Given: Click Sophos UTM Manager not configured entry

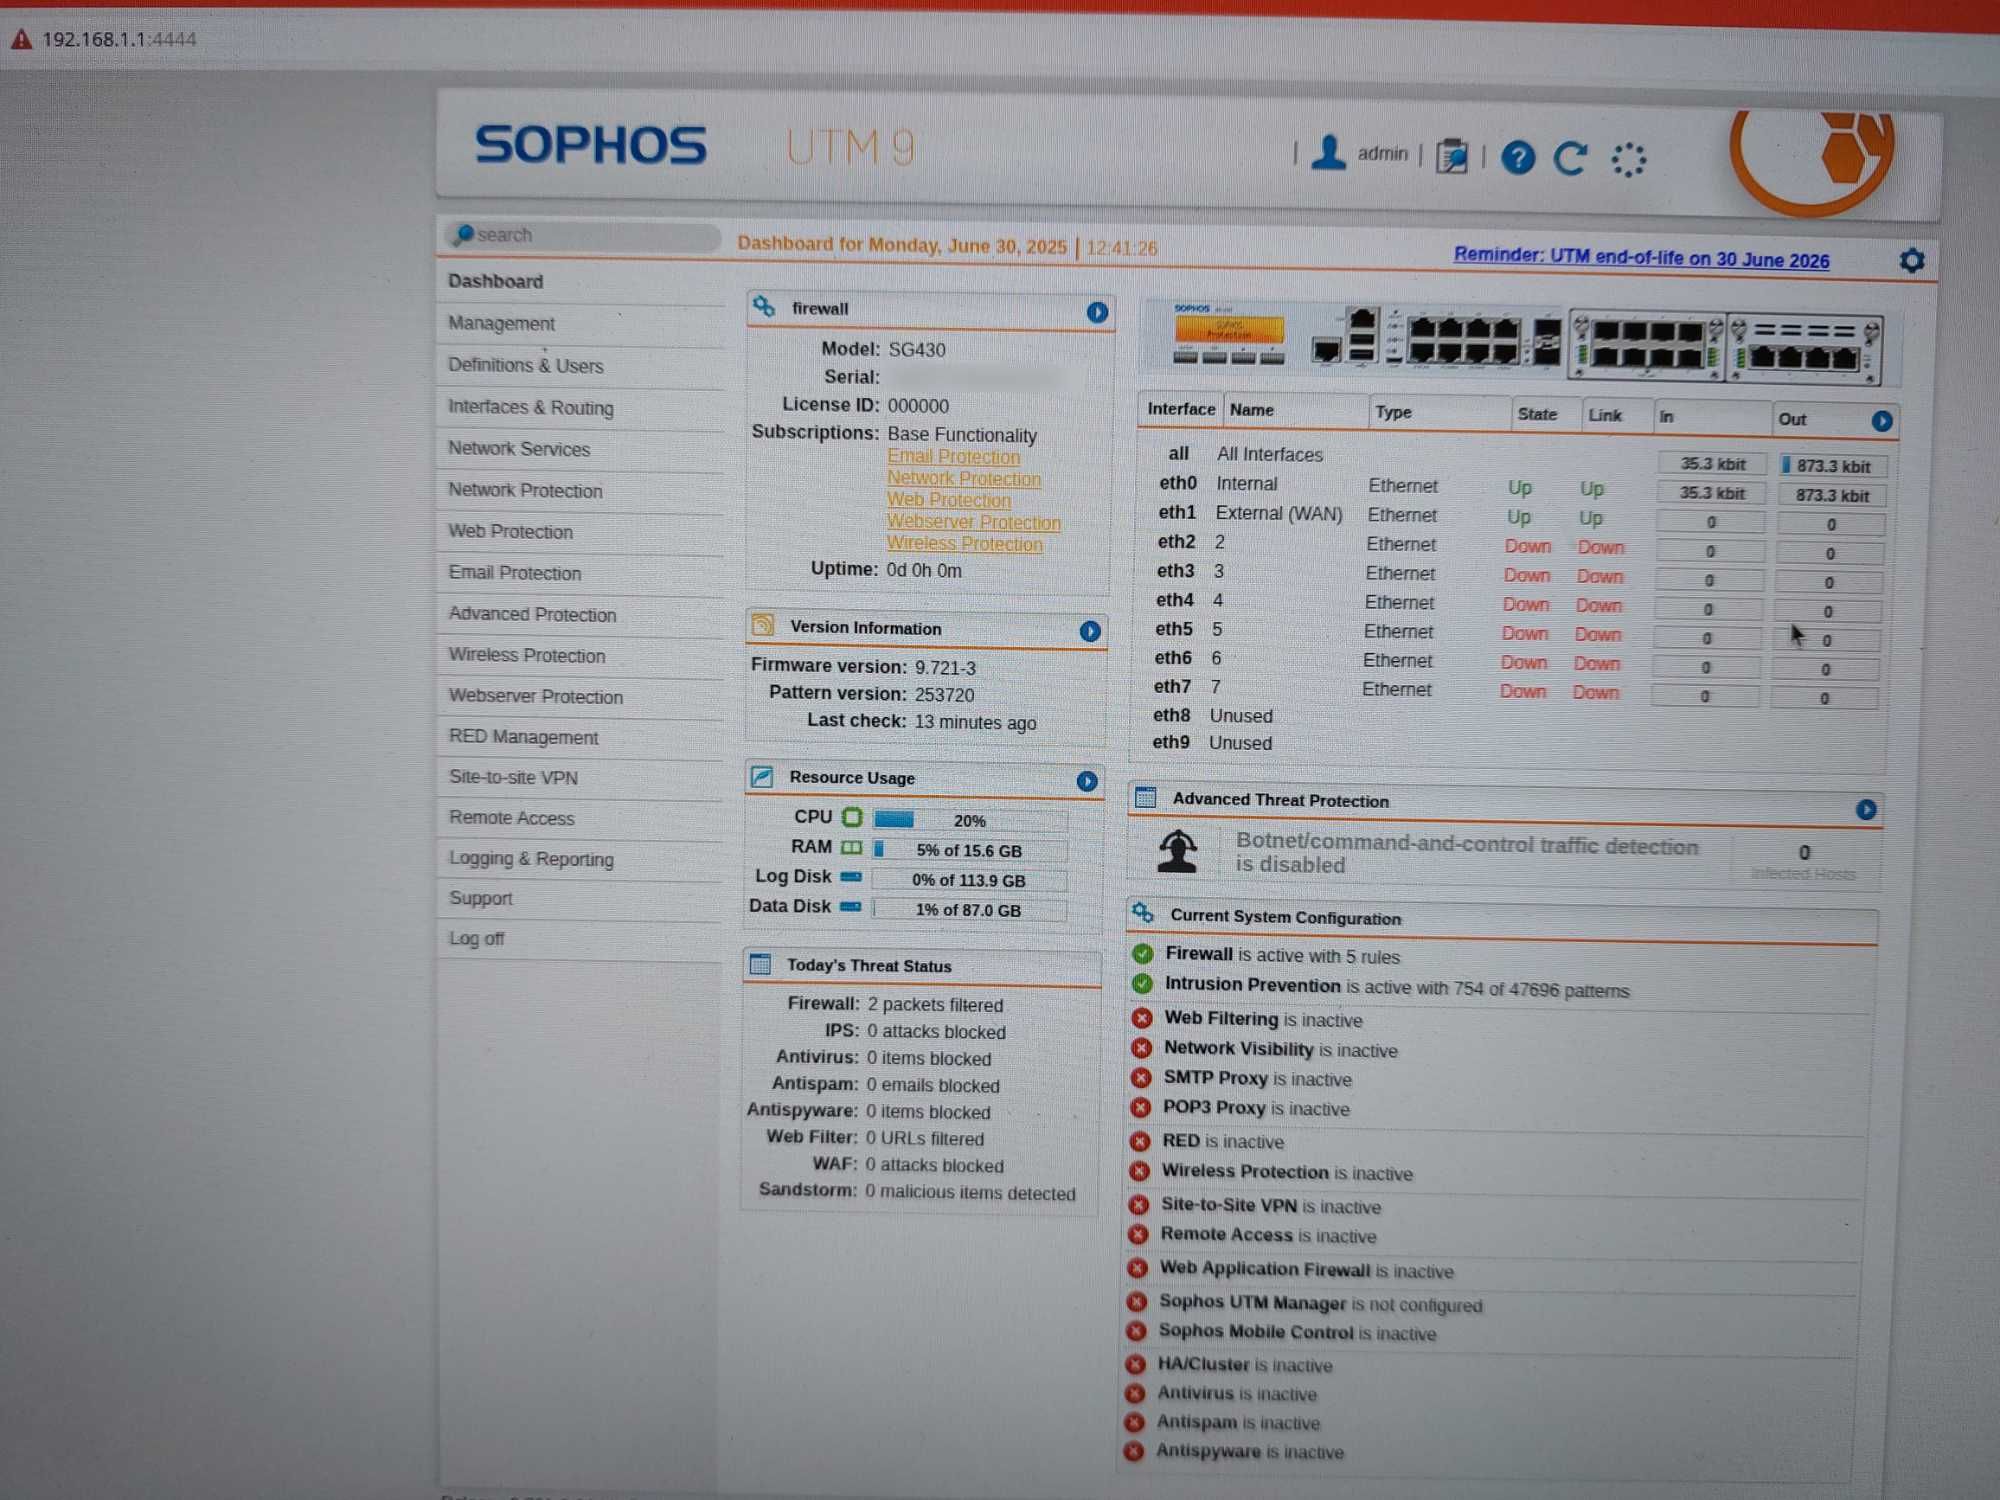Looking at the screenshot, I should click(1320, 1303).
